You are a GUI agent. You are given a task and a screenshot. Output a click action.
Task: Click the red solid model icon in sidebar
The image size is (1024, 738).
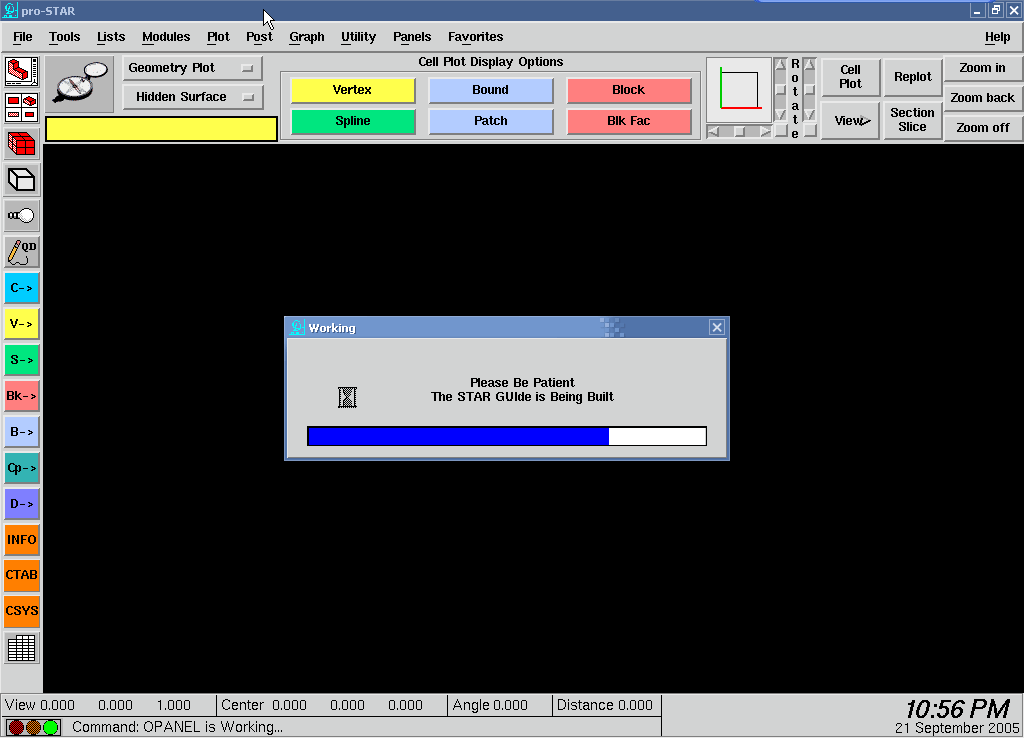point(22,71)
